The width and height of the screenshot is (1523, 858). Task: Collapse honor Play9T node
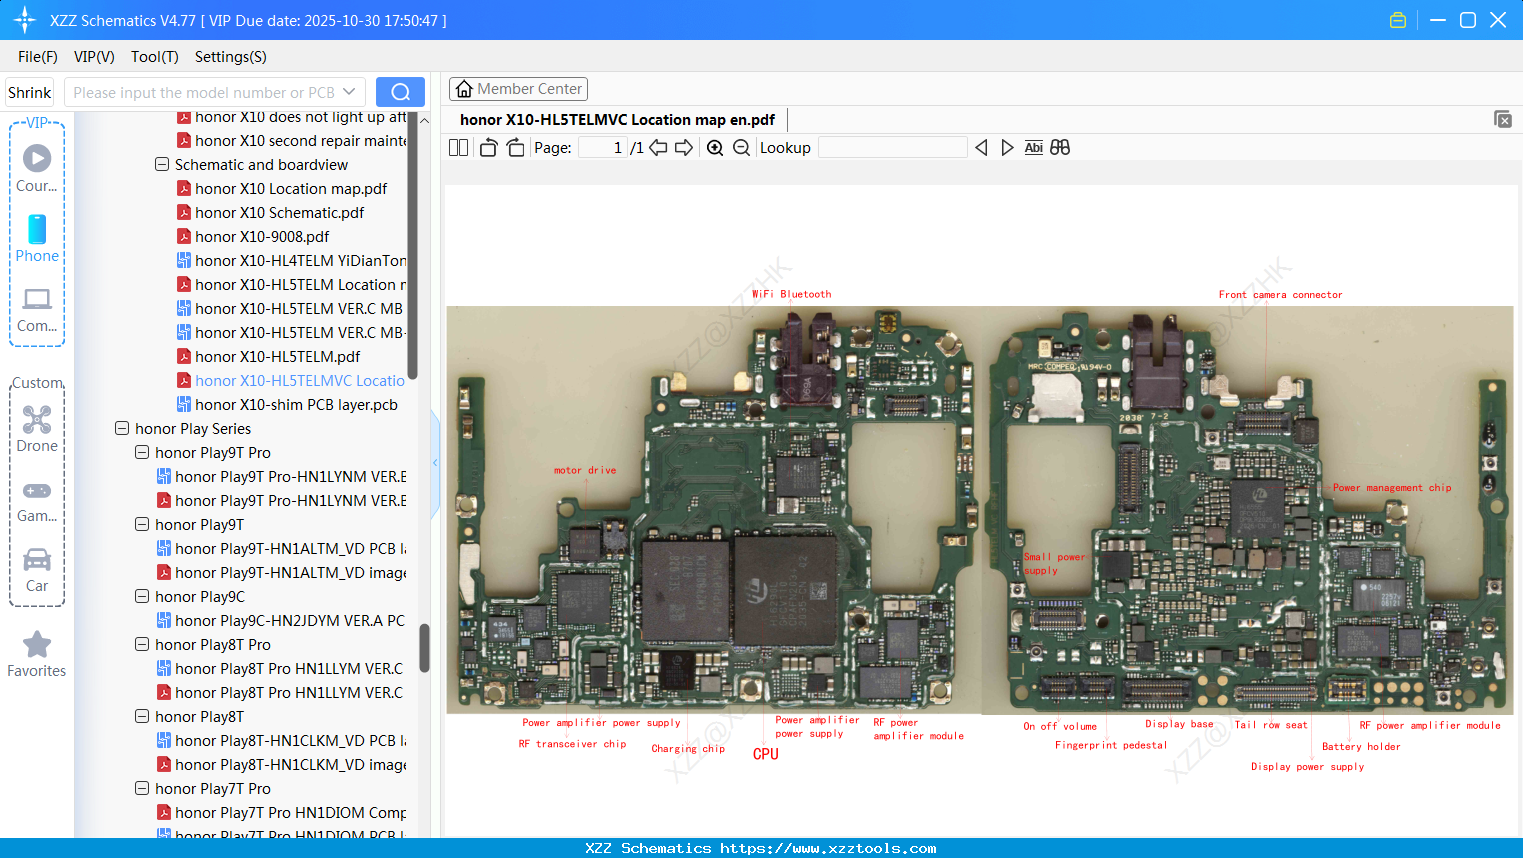pyautogui.click(x=142, y=524)
